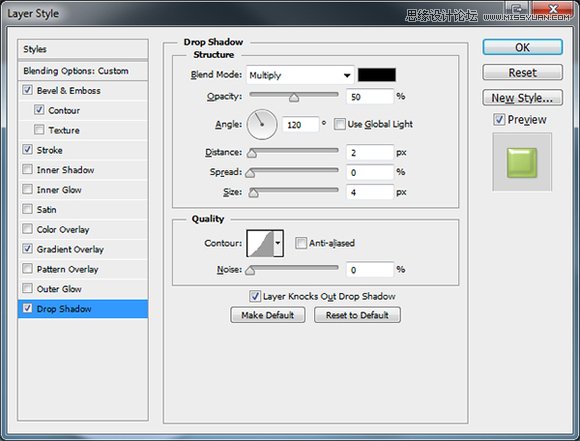Image resolution: width=580 pixels, height=441 pixels.
Task: Open the Blend Mode Multiply dropdown
Action: click(x=300, y=75)
